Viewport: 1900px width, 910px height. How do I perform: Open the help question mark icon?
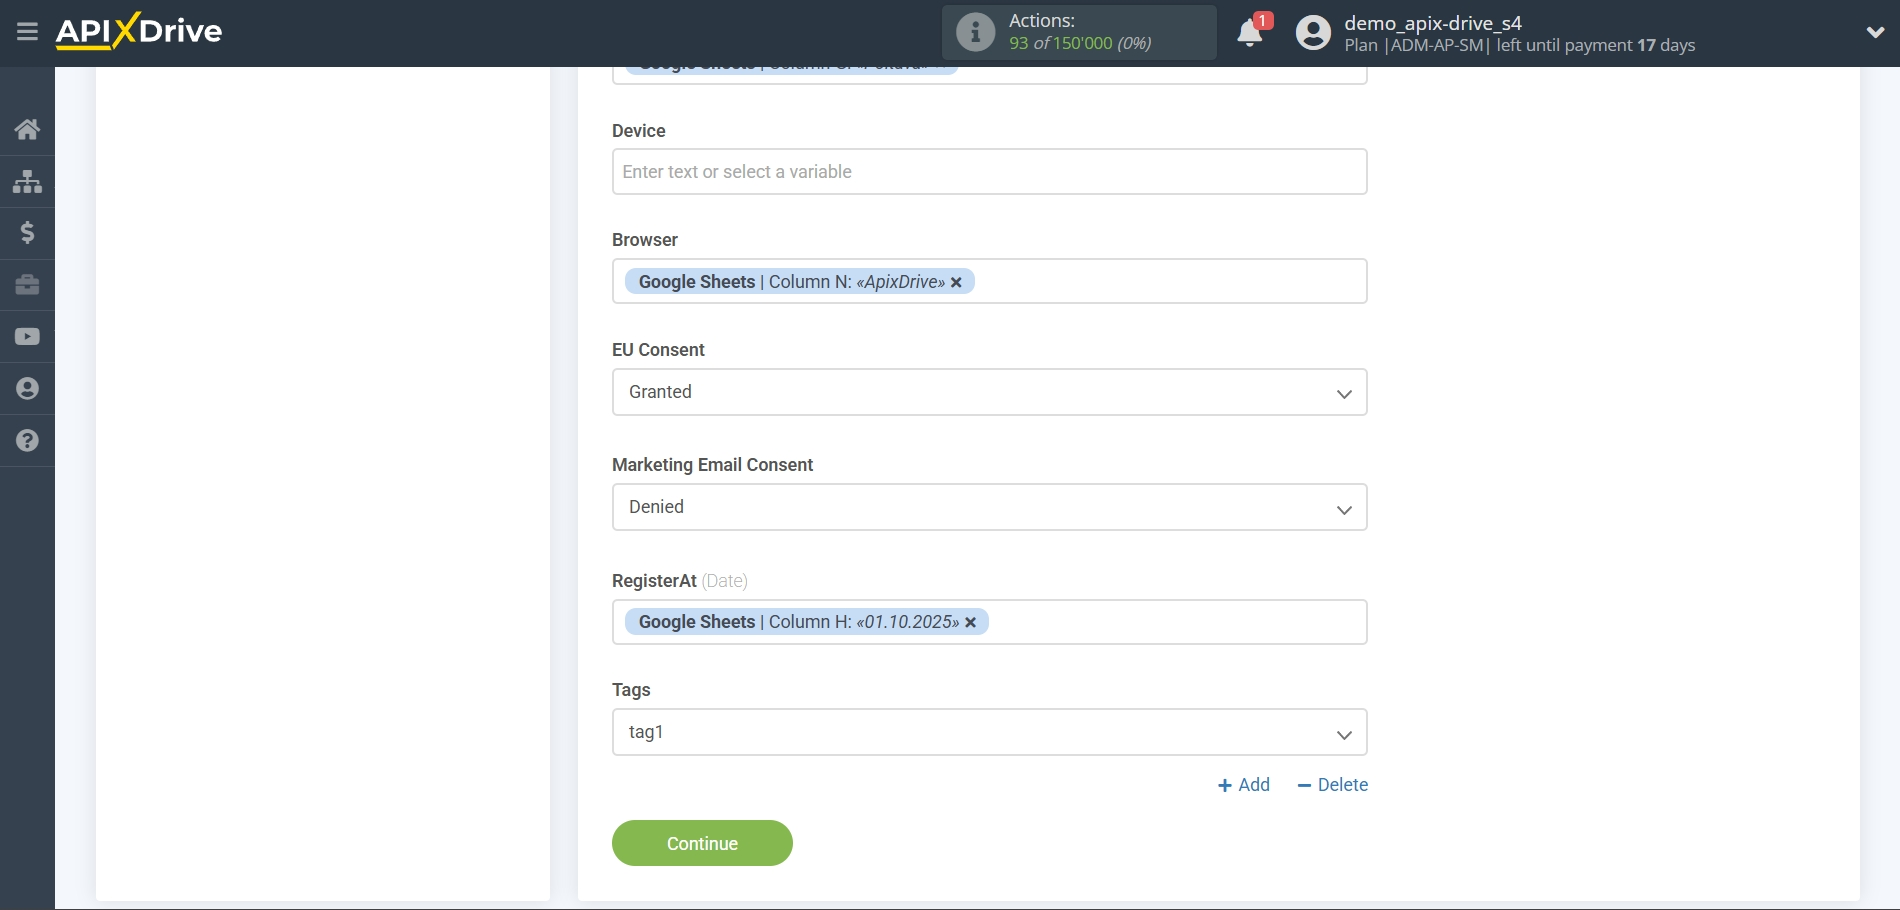[27, 441]
